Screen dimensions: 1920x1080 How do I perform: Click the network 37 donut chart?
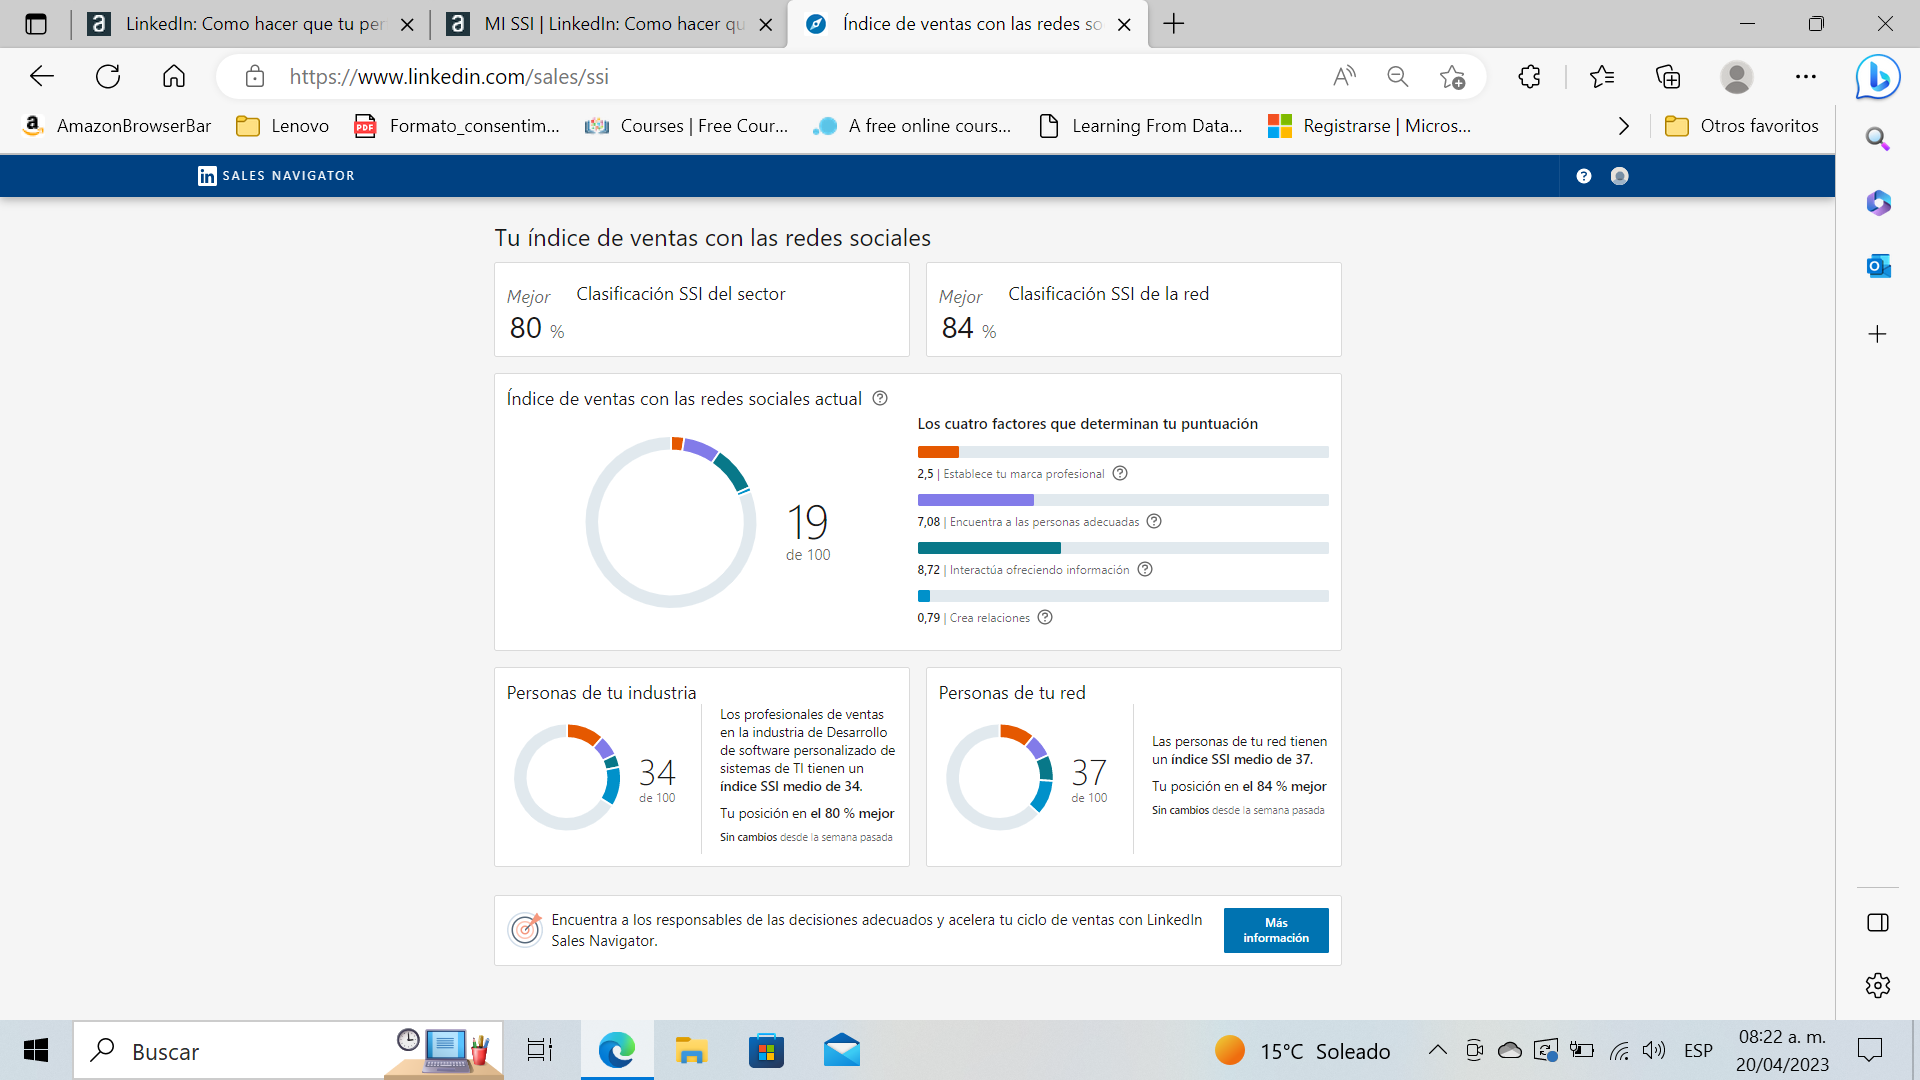pyautogui.click(x=1000, y=777)
